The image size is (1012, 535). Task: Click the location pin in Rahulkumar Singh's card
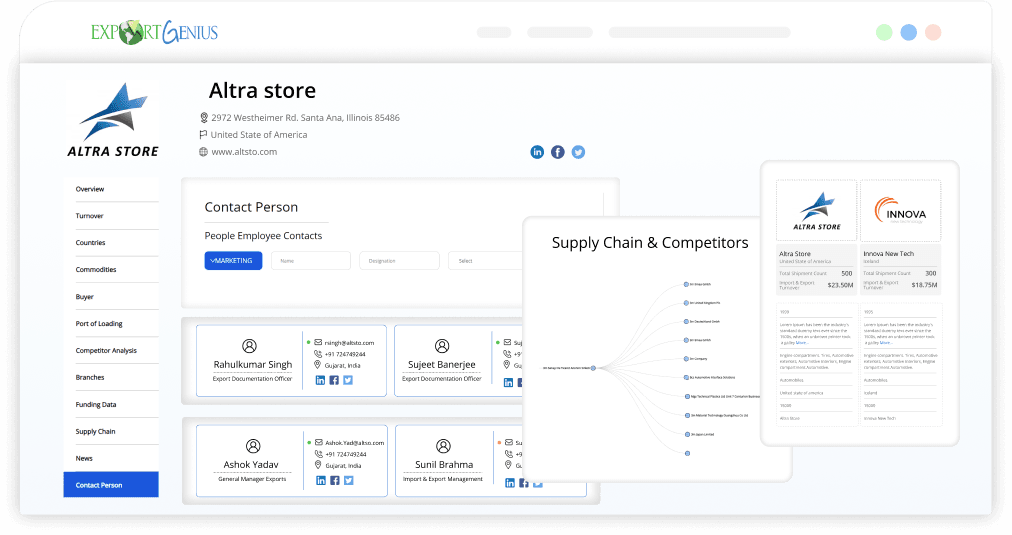pyautogui.click(x=318, y=365)
